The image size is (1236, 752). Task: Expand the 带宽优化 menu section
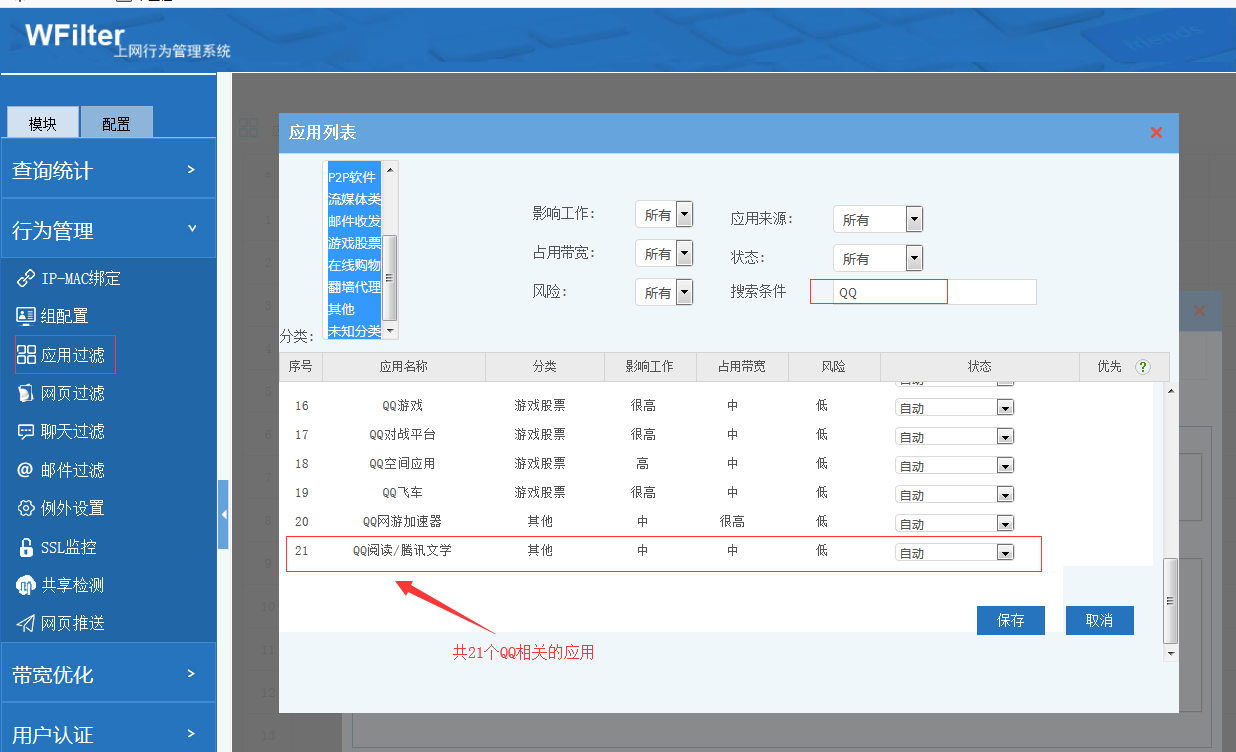(108, 674)
